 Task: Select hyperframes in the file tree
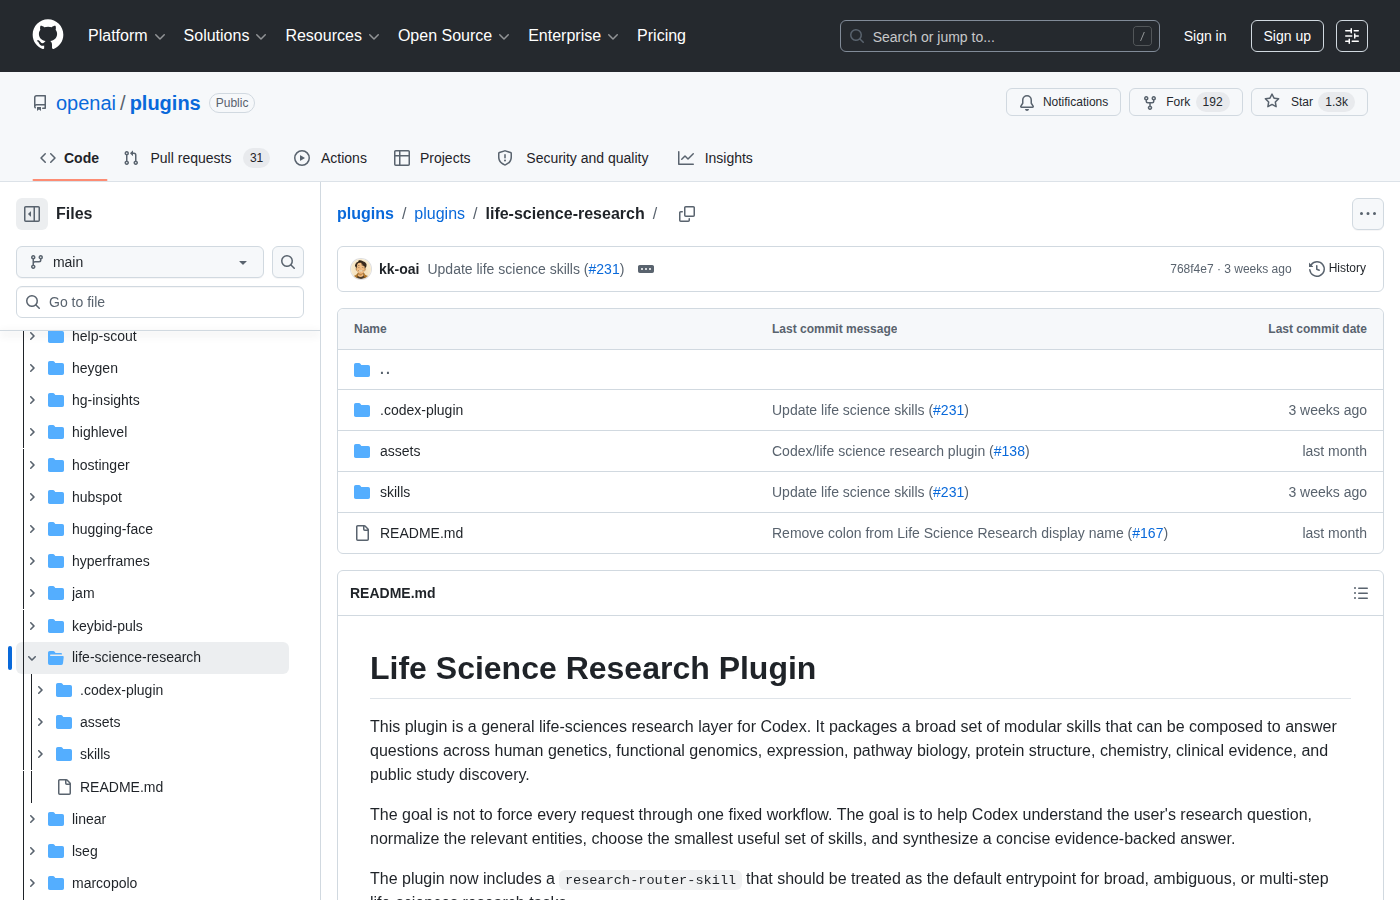[111, 561]
